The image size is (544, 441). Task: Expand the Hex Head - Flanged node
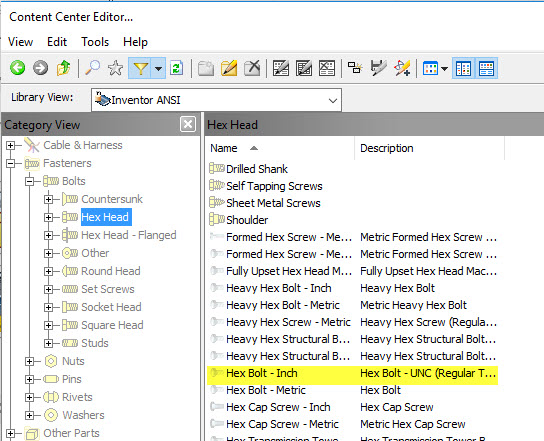49,235
